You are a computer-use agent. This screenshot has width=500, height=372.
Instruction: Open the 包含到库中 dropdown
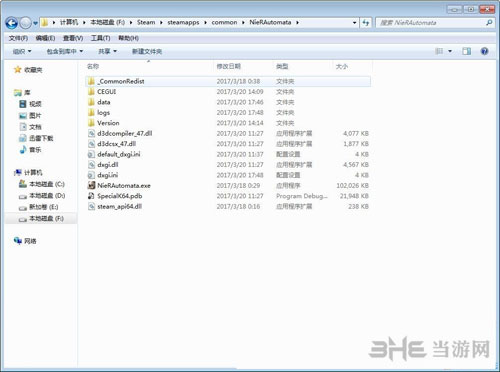65,51
